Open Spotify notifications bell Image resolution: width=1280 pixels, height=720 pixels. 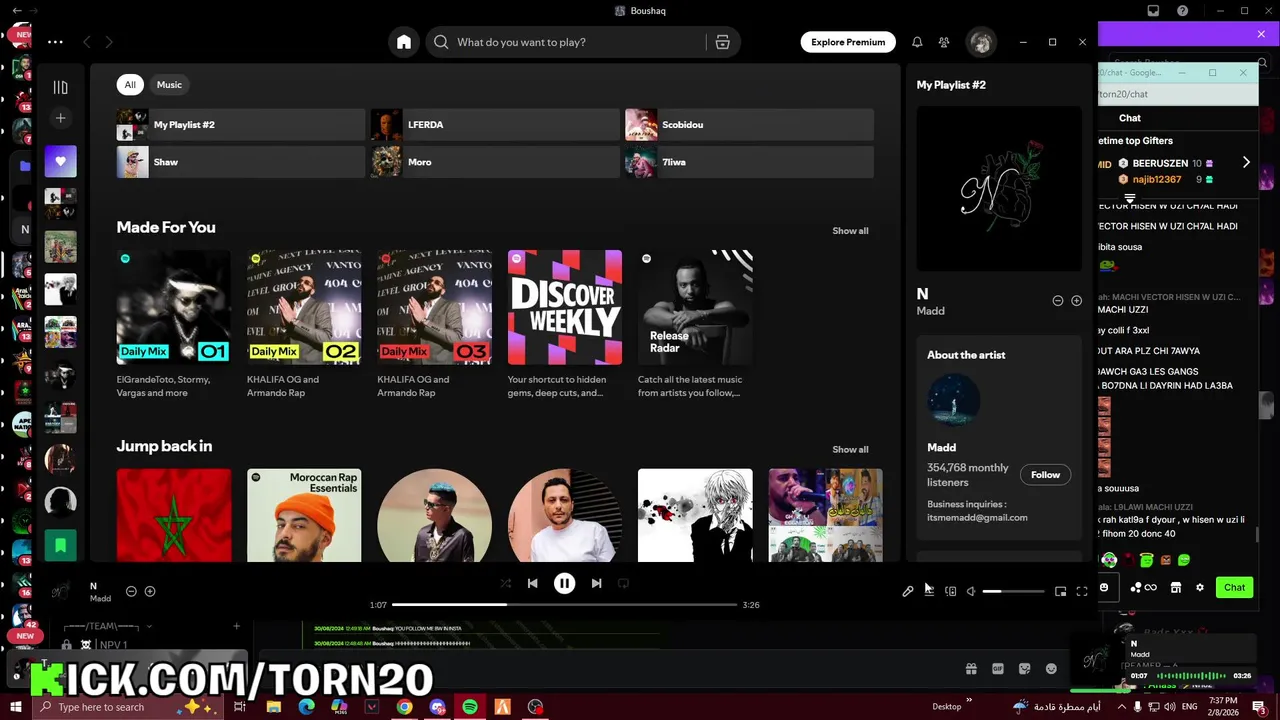pos(917,42)
